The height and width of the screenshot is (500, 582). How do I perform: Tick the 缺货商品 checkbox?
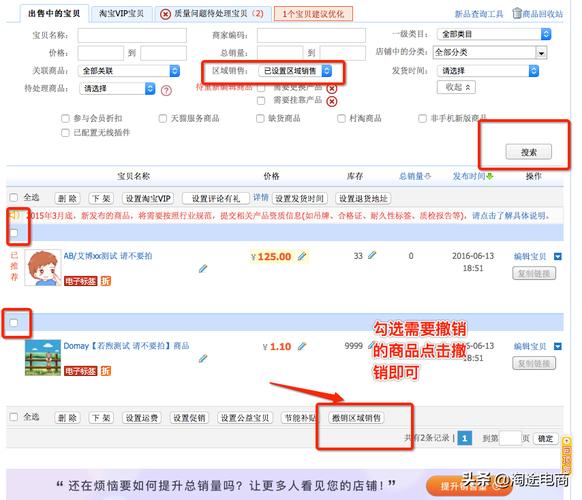pos(260,118)
